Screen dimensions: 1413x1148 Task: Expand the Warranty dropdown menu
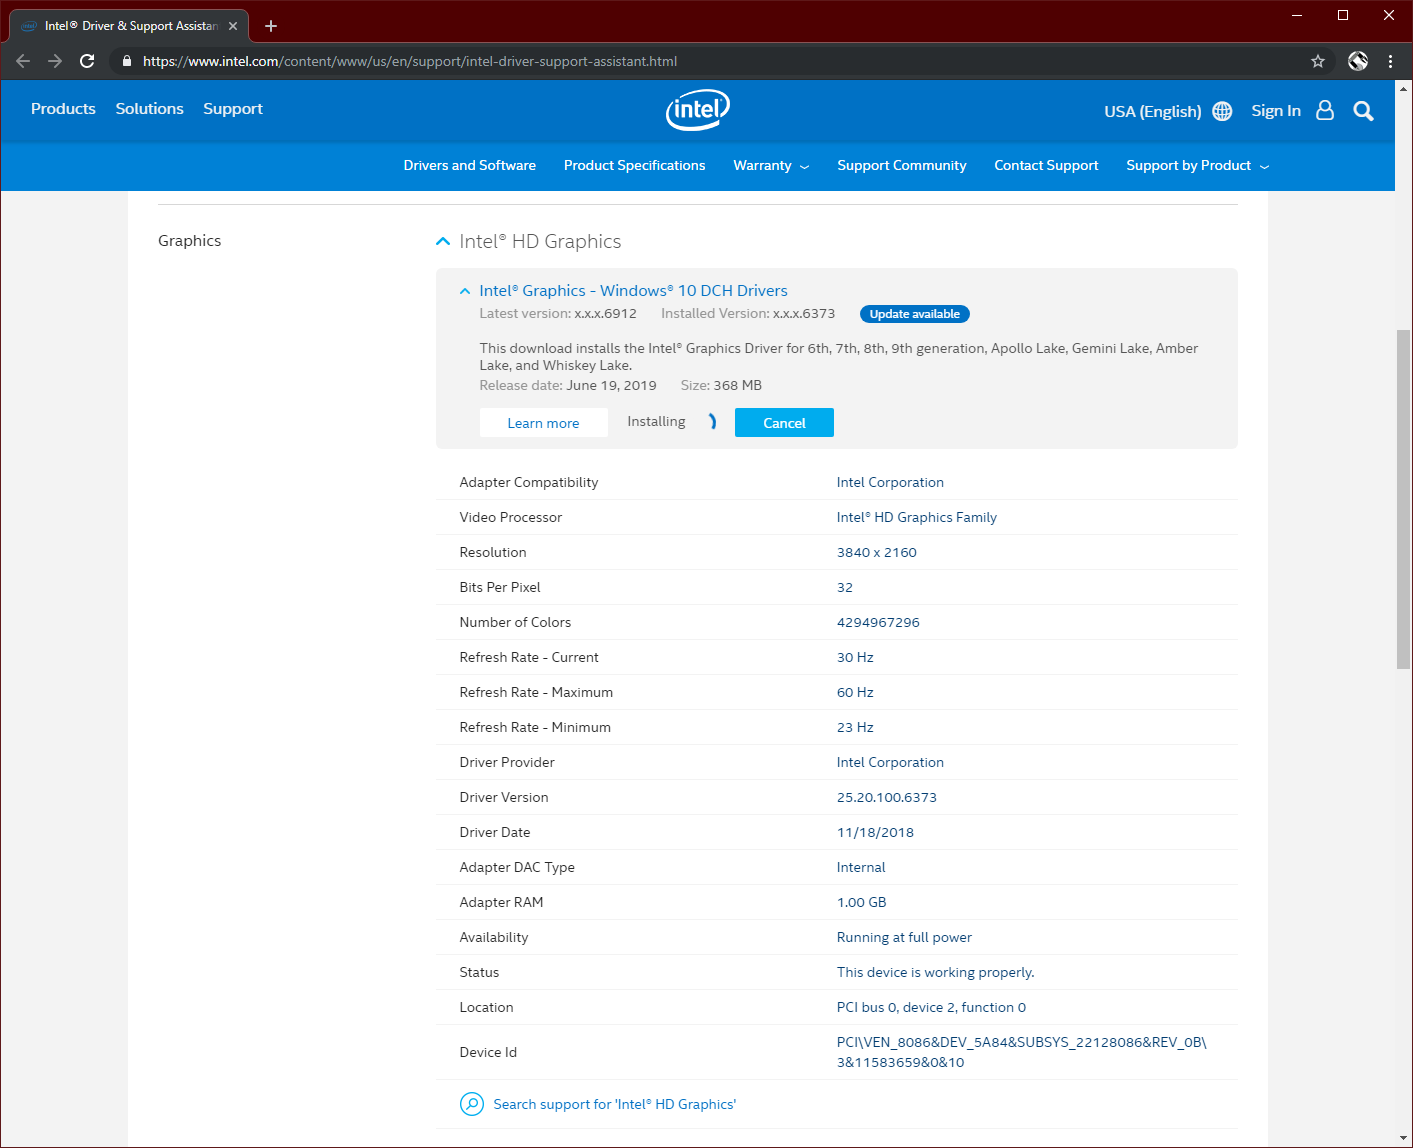[771, 166]
